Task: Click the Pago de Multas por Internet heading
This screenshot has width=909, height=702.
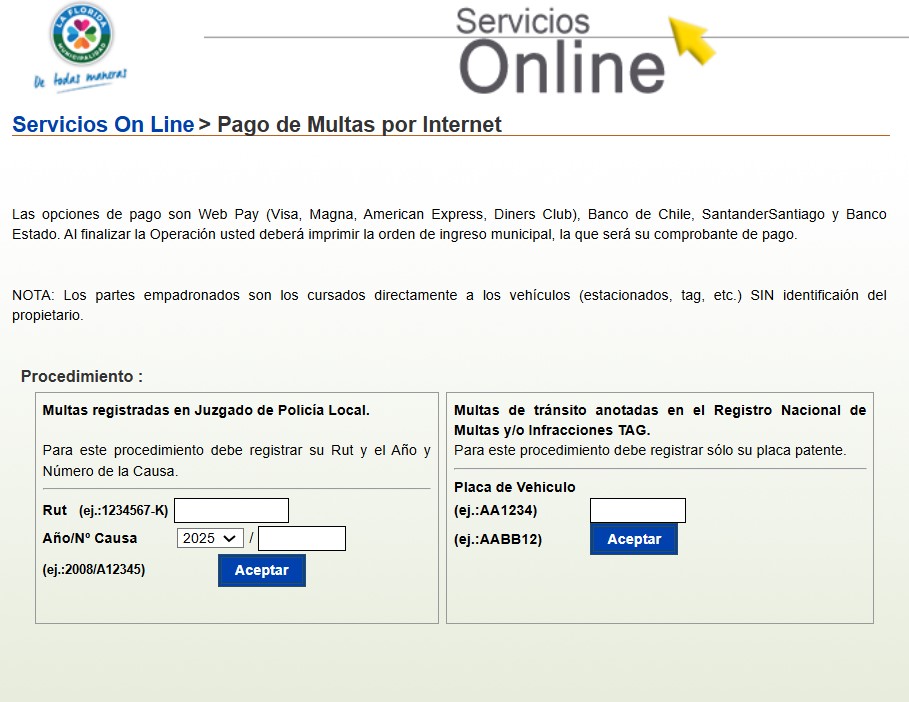Action: [x=359, y=125]
